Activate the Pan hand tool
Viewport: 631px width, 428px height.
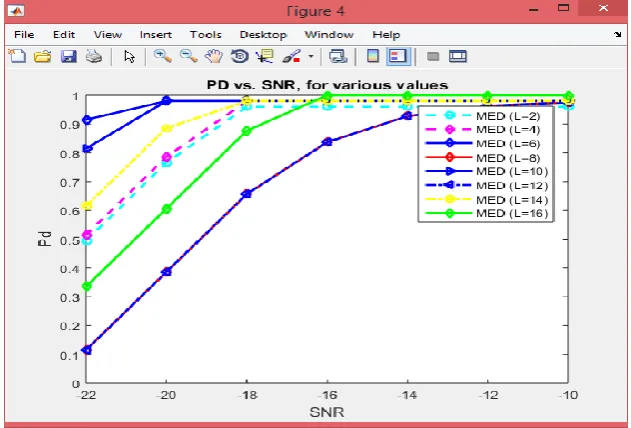click(x=214, y=56)
